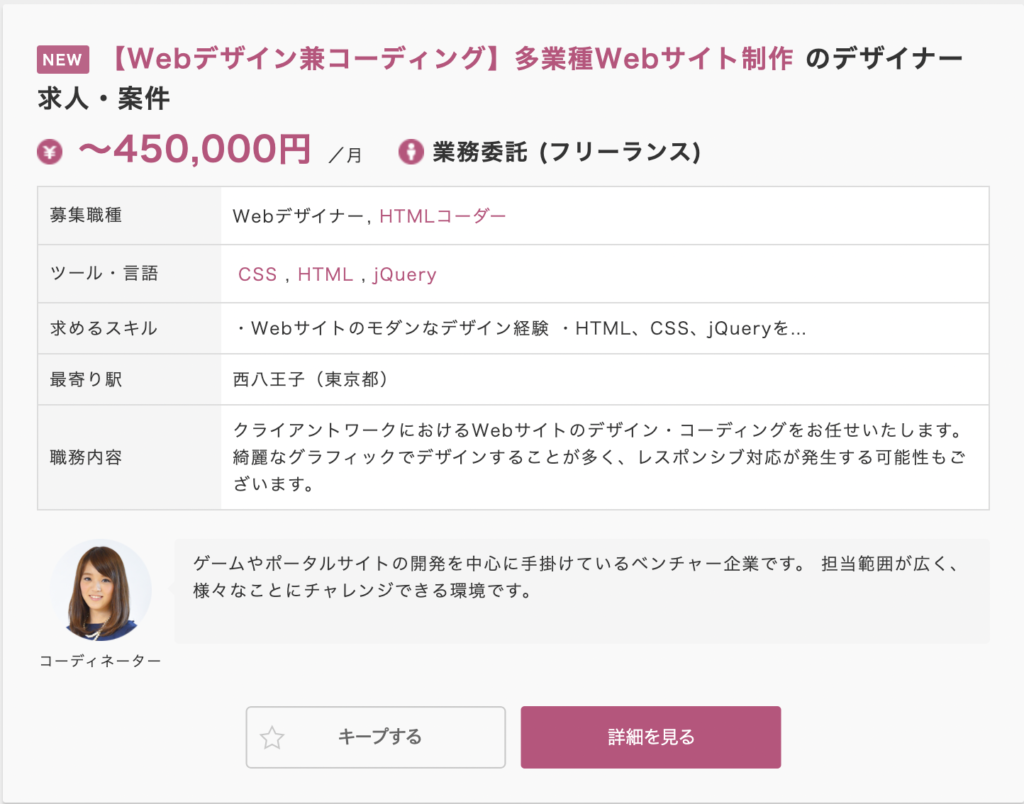Click the 職務内容 job description paragraph
The height and width of the screenshot is (804, 1024).
597,458
